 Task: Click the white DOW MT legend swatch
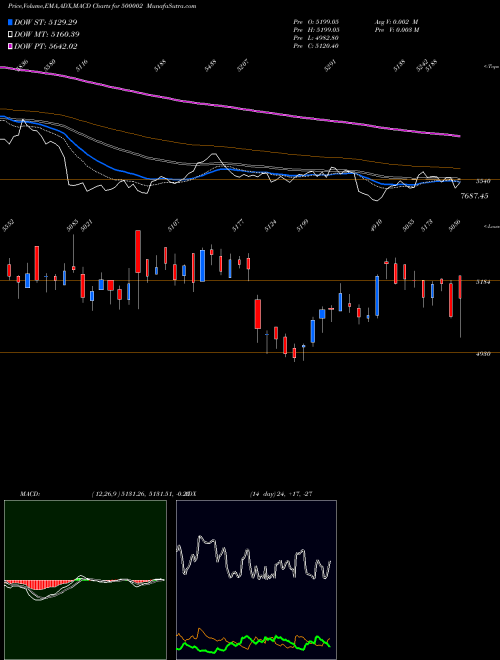[x=10, y=35]
